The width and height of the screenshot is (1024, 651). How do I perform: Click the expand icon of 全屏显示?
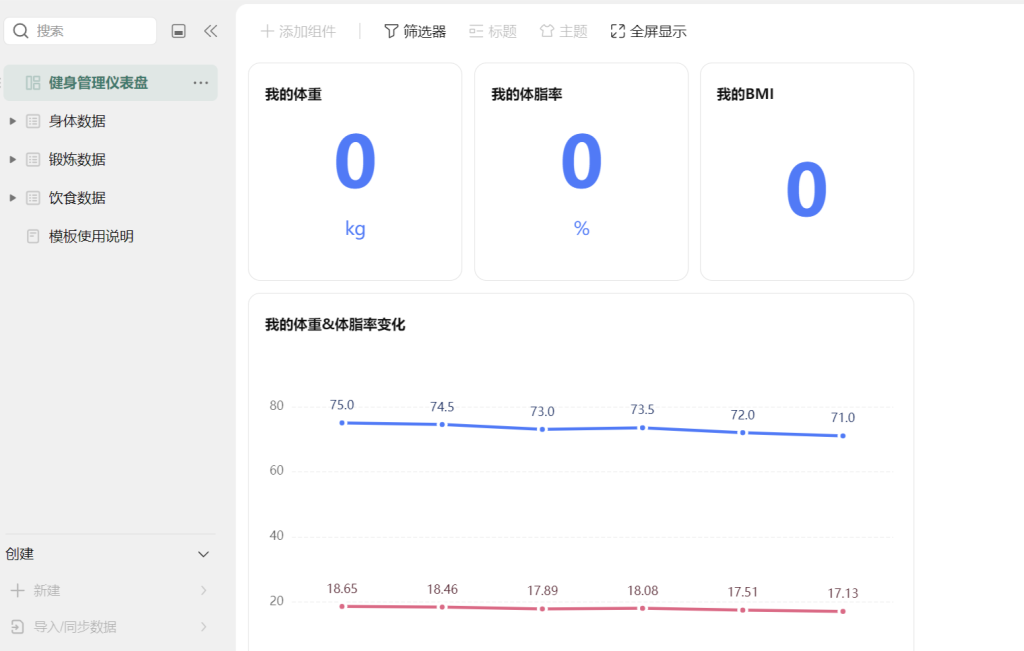(617, 31)
